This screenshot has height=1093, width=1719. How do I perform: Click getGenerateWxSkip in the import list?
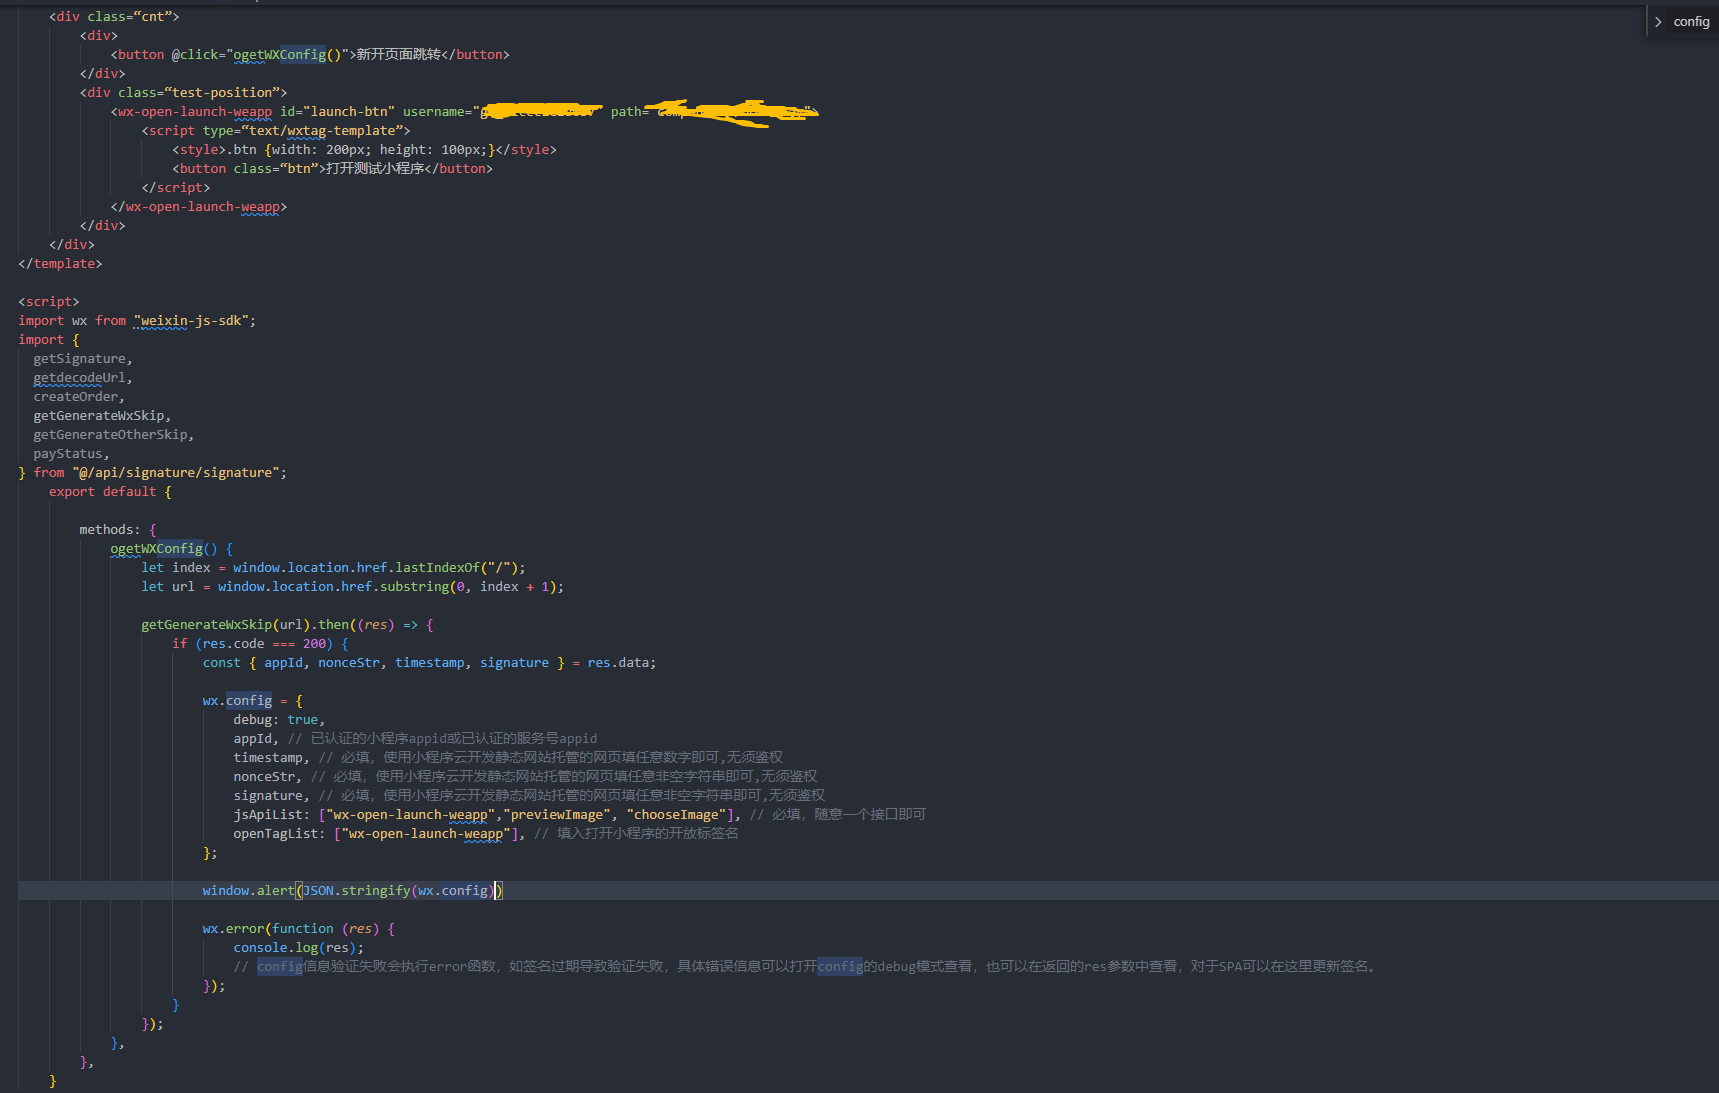click(x=99, y=416)
